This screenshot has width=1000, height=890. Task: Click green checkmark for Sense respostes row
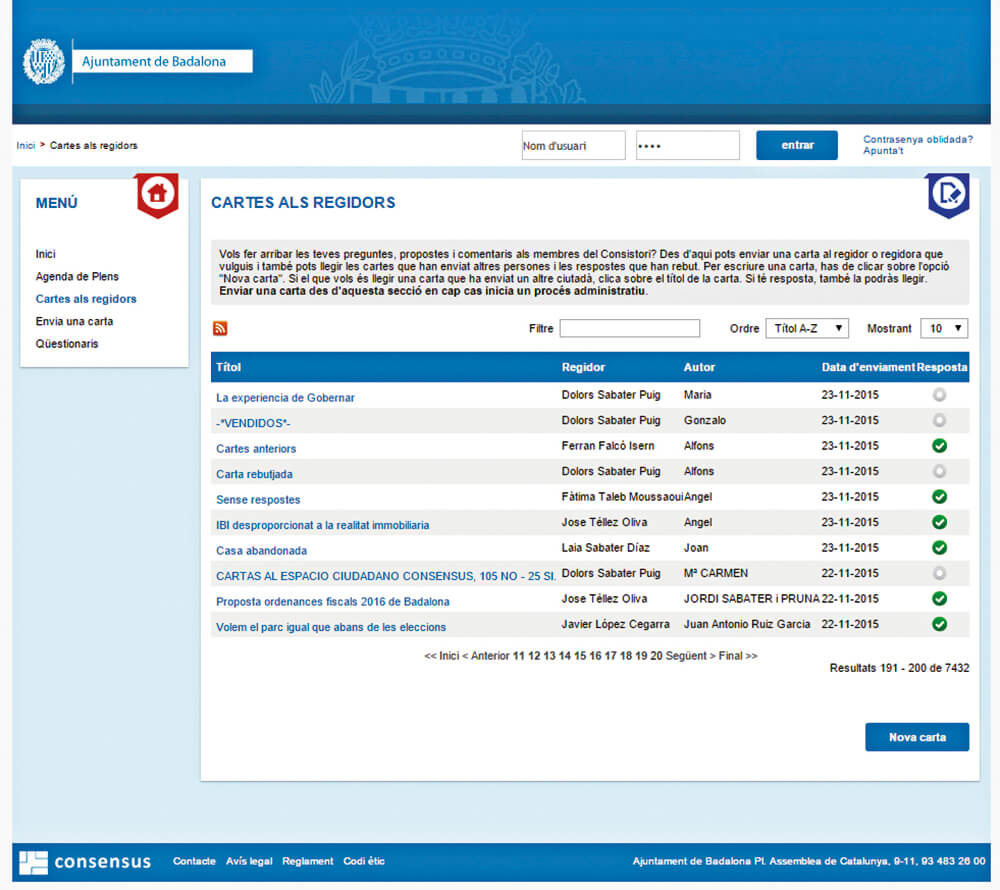click(939, 497)
